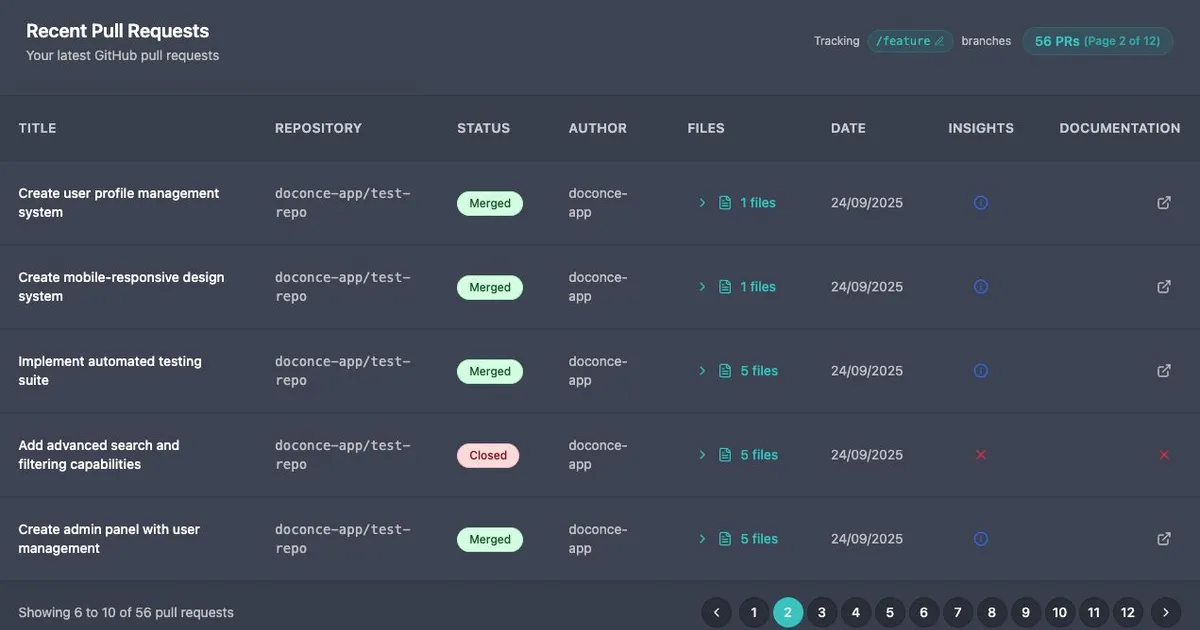Click file icon in admin panel row
The image size is (1200, 630).
tap(725, 539)
